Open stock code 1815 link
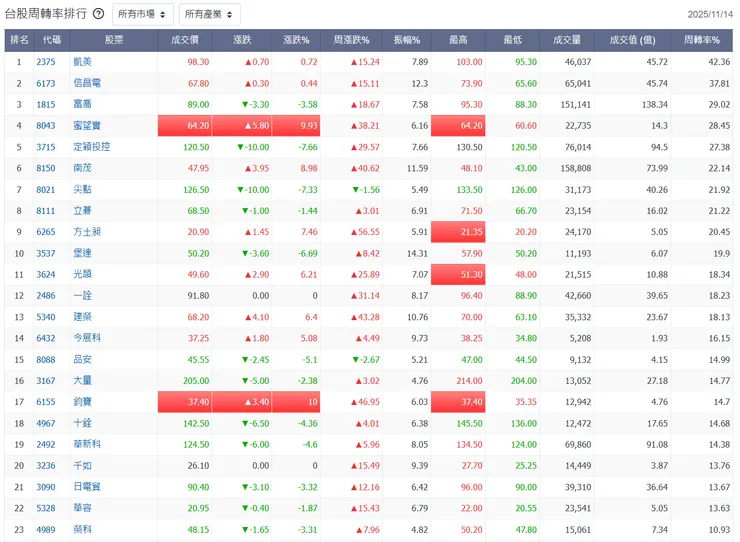The image size is (740, 542). [46, 105]
